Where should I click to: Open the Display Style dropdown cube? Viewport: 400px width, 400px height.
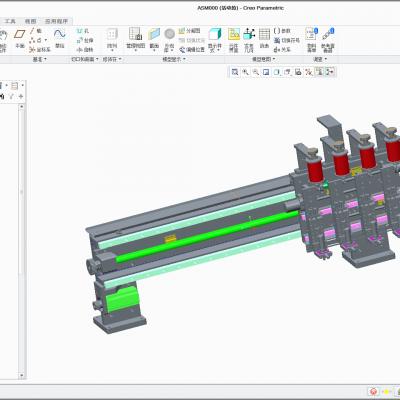click(215, 40)
